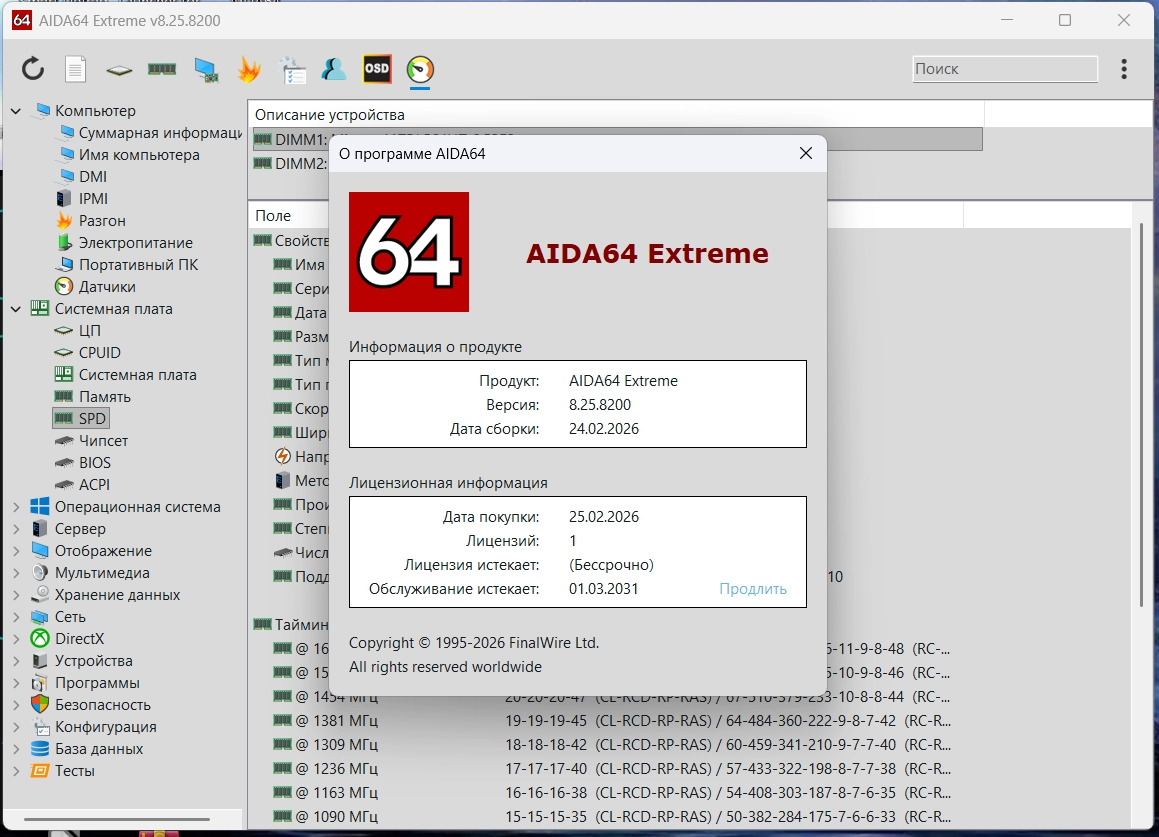Viewport: 1159px width, 837px height.
Task: Select the DIMM2 device row
Action: [x=300, y=163]
